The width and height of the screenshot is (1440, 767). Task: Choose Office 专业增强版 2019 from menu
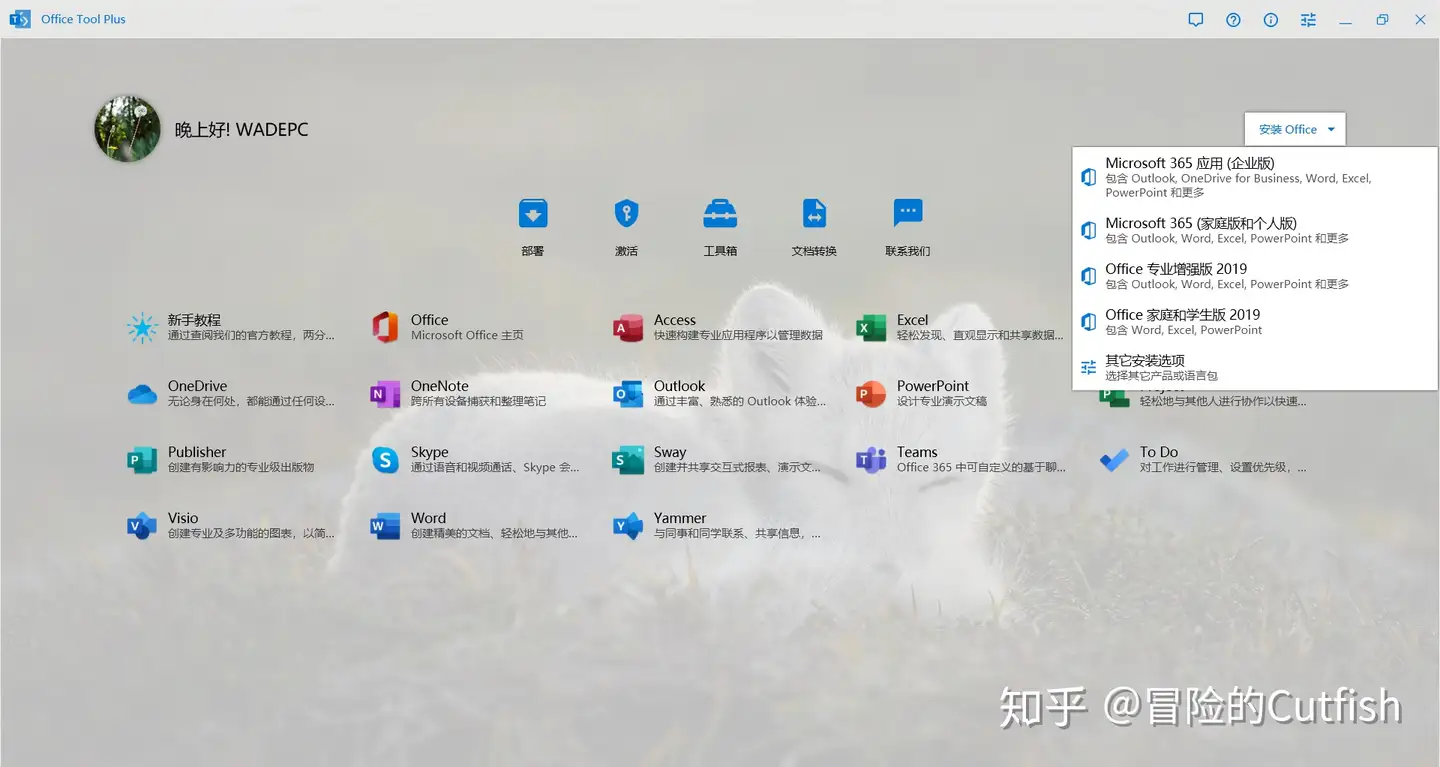[1255, 276]
